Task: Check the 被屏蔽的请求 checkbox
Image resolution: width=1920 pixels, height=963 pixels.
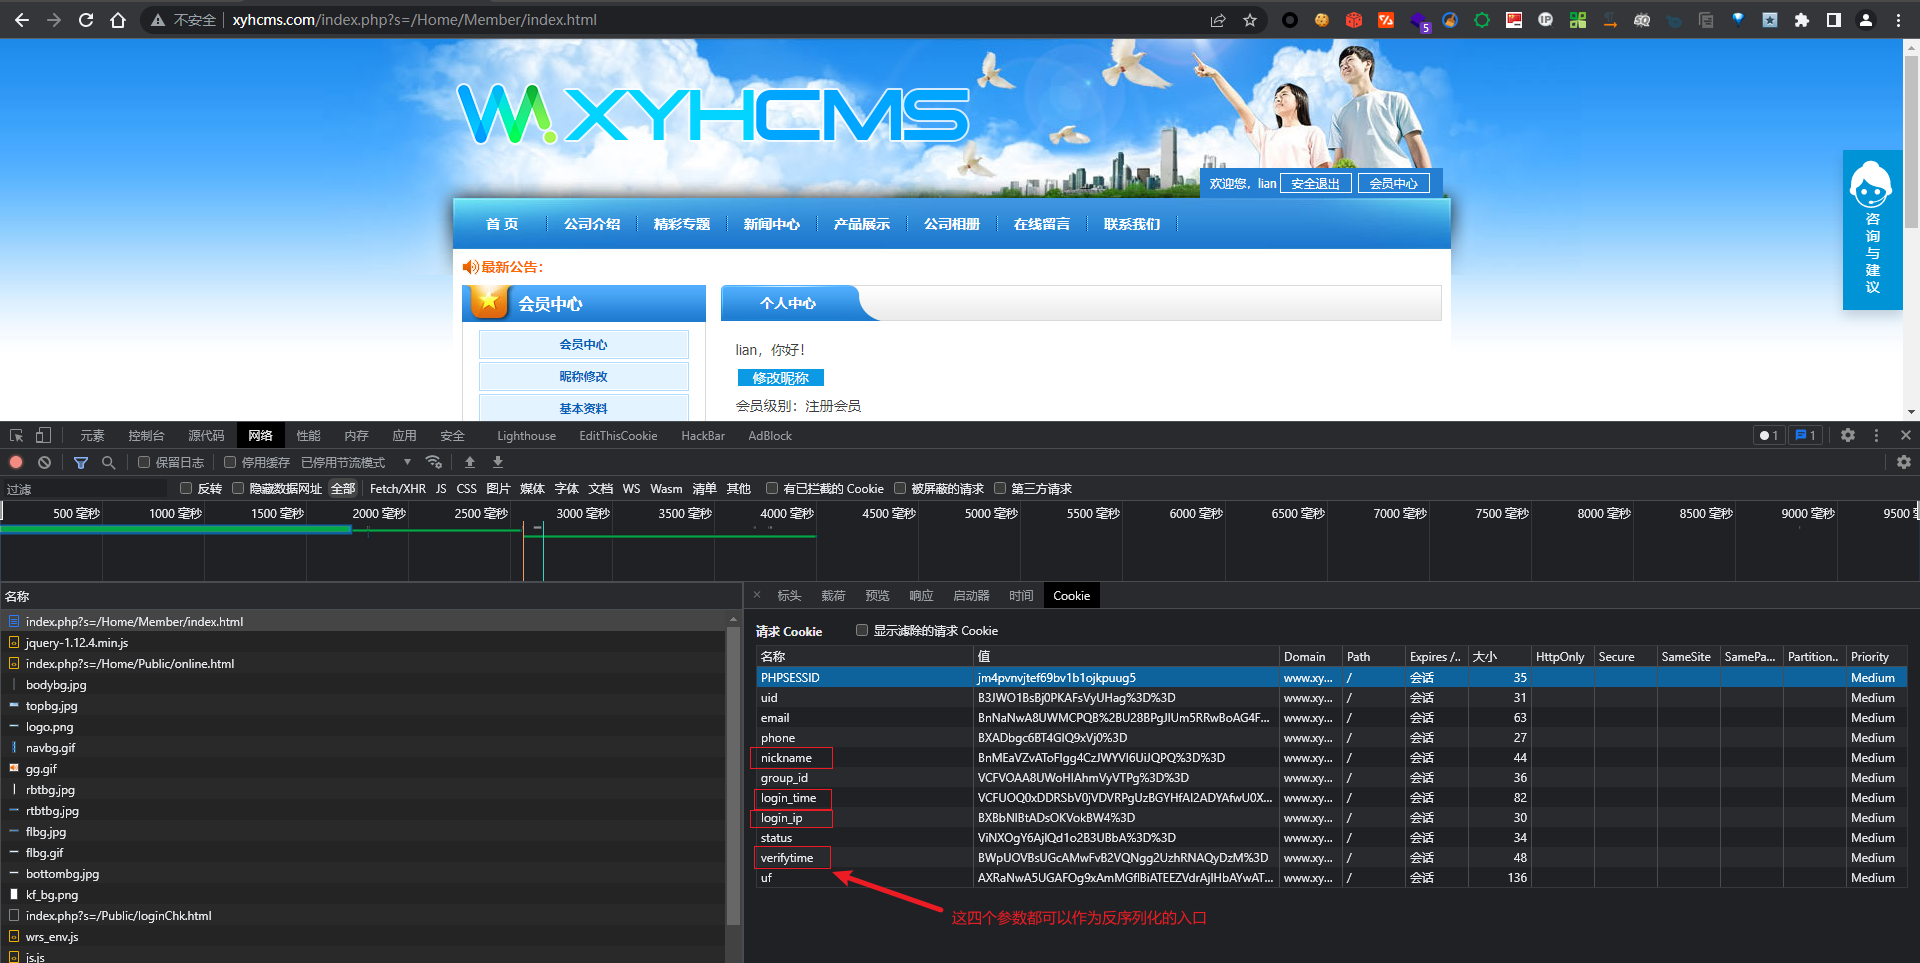Action: 900,488
